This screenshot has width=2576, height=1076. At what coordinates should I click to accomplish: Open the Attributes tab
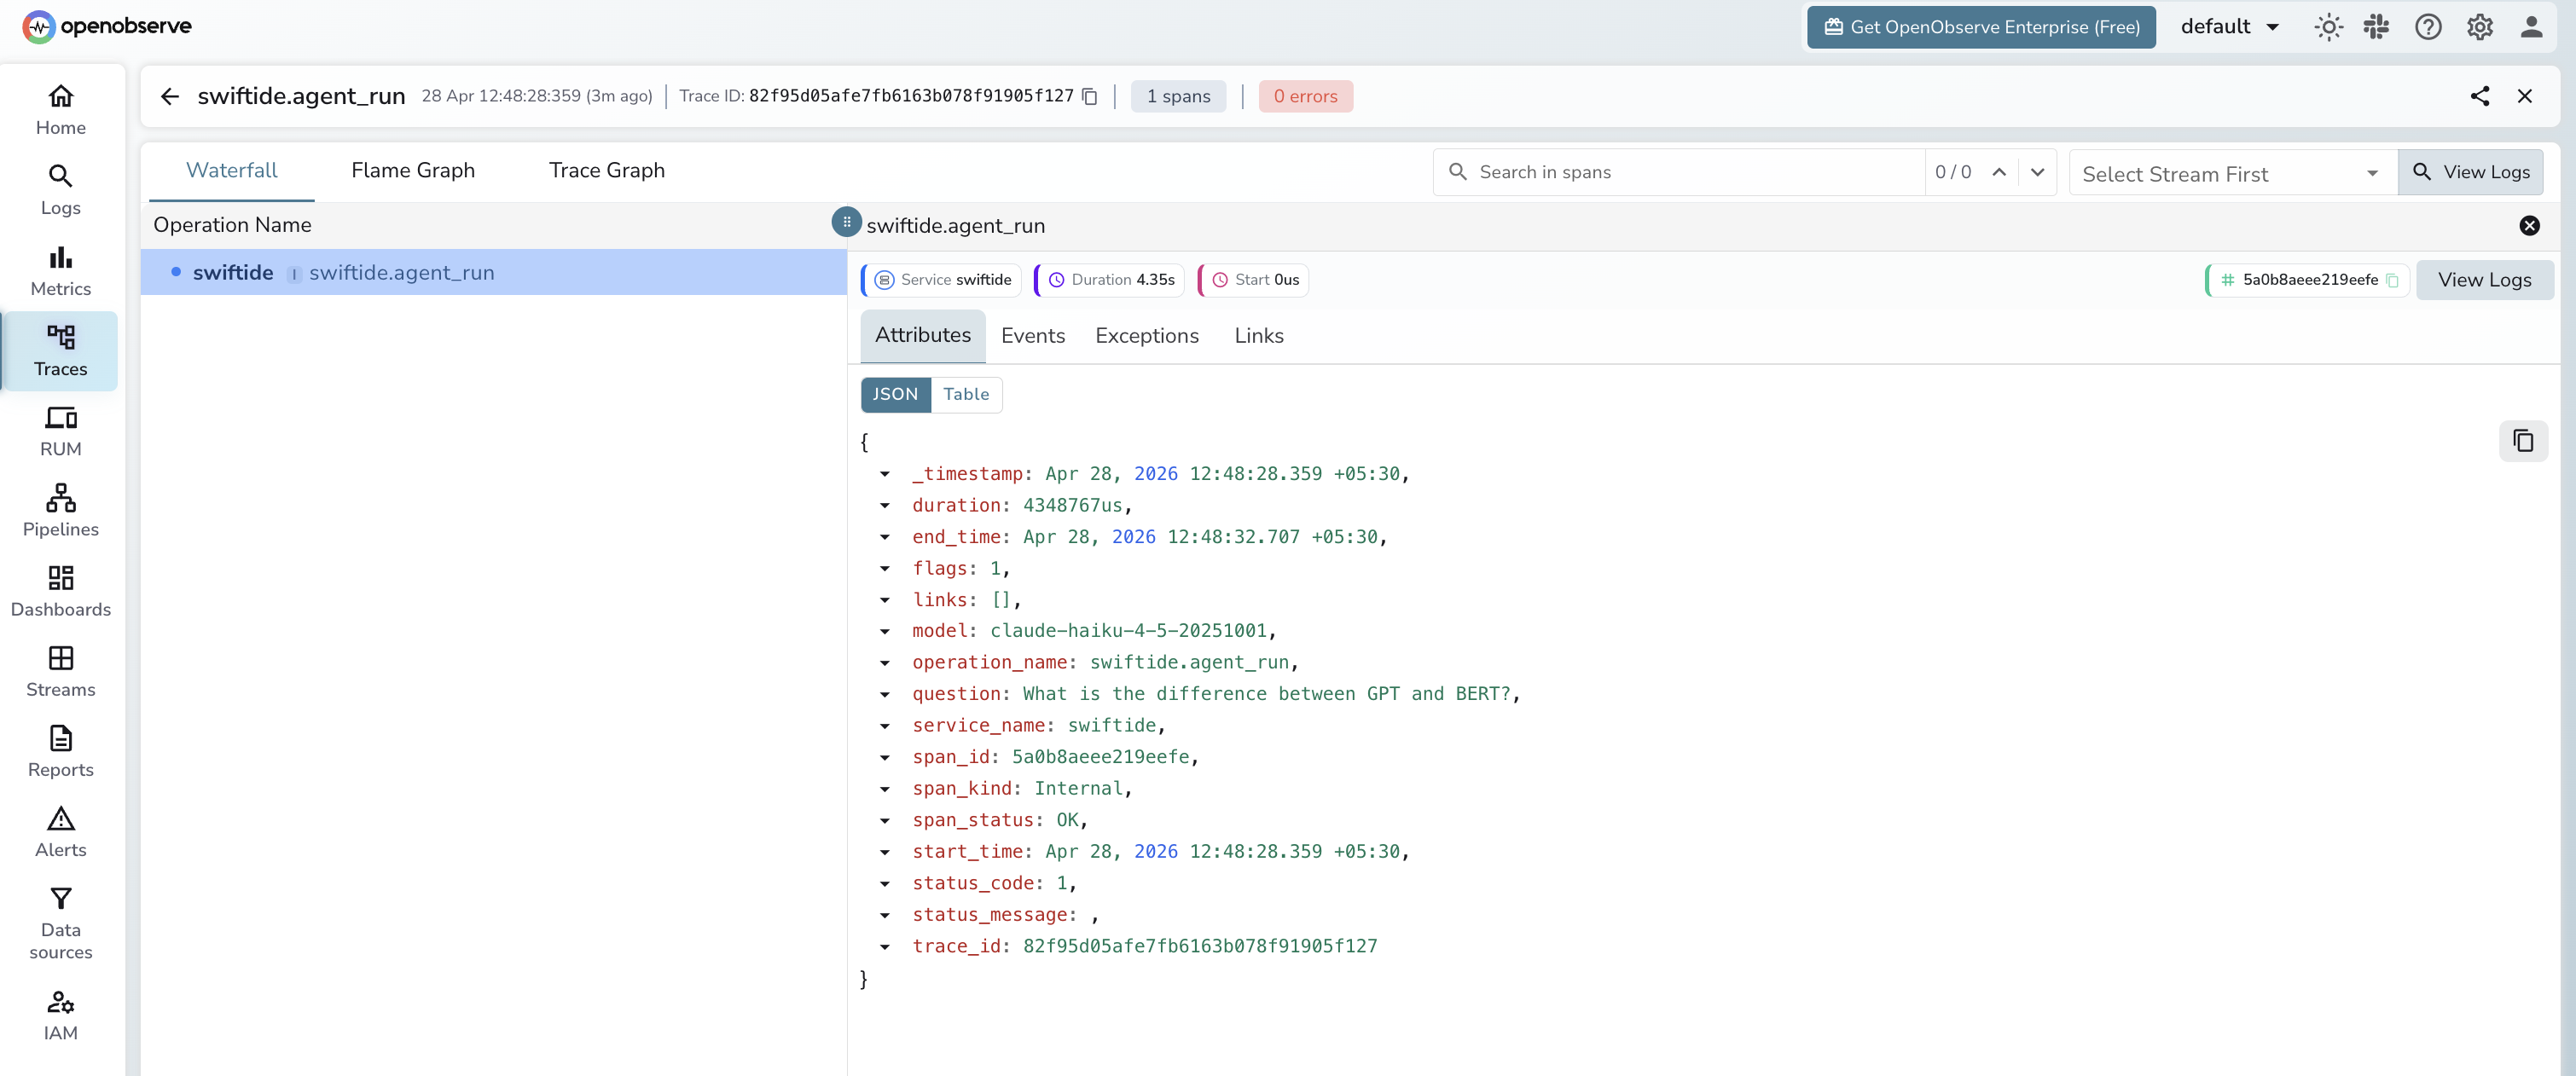click(923, 336)
